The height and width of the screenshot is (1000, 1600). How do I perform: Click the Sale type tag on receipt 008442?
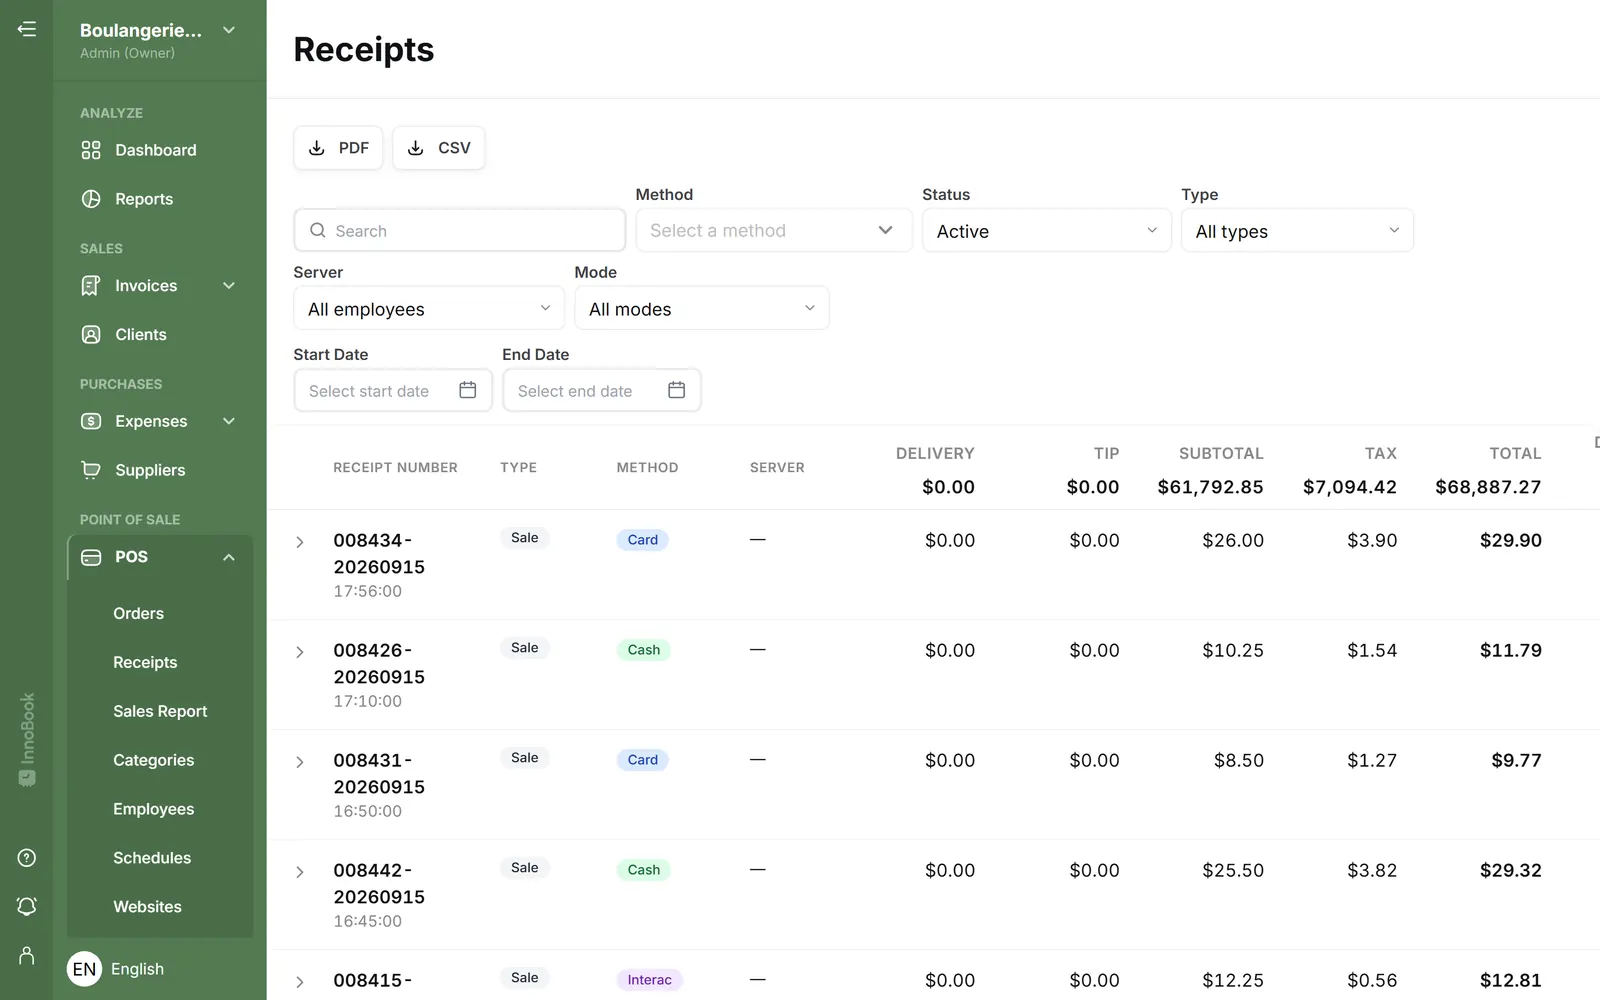525,868
